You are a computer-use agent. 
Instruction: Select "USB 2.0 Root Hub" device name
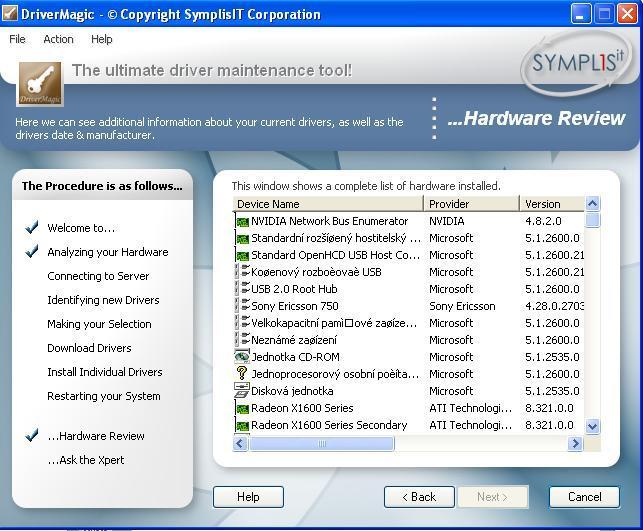click(x=294, y=289)
